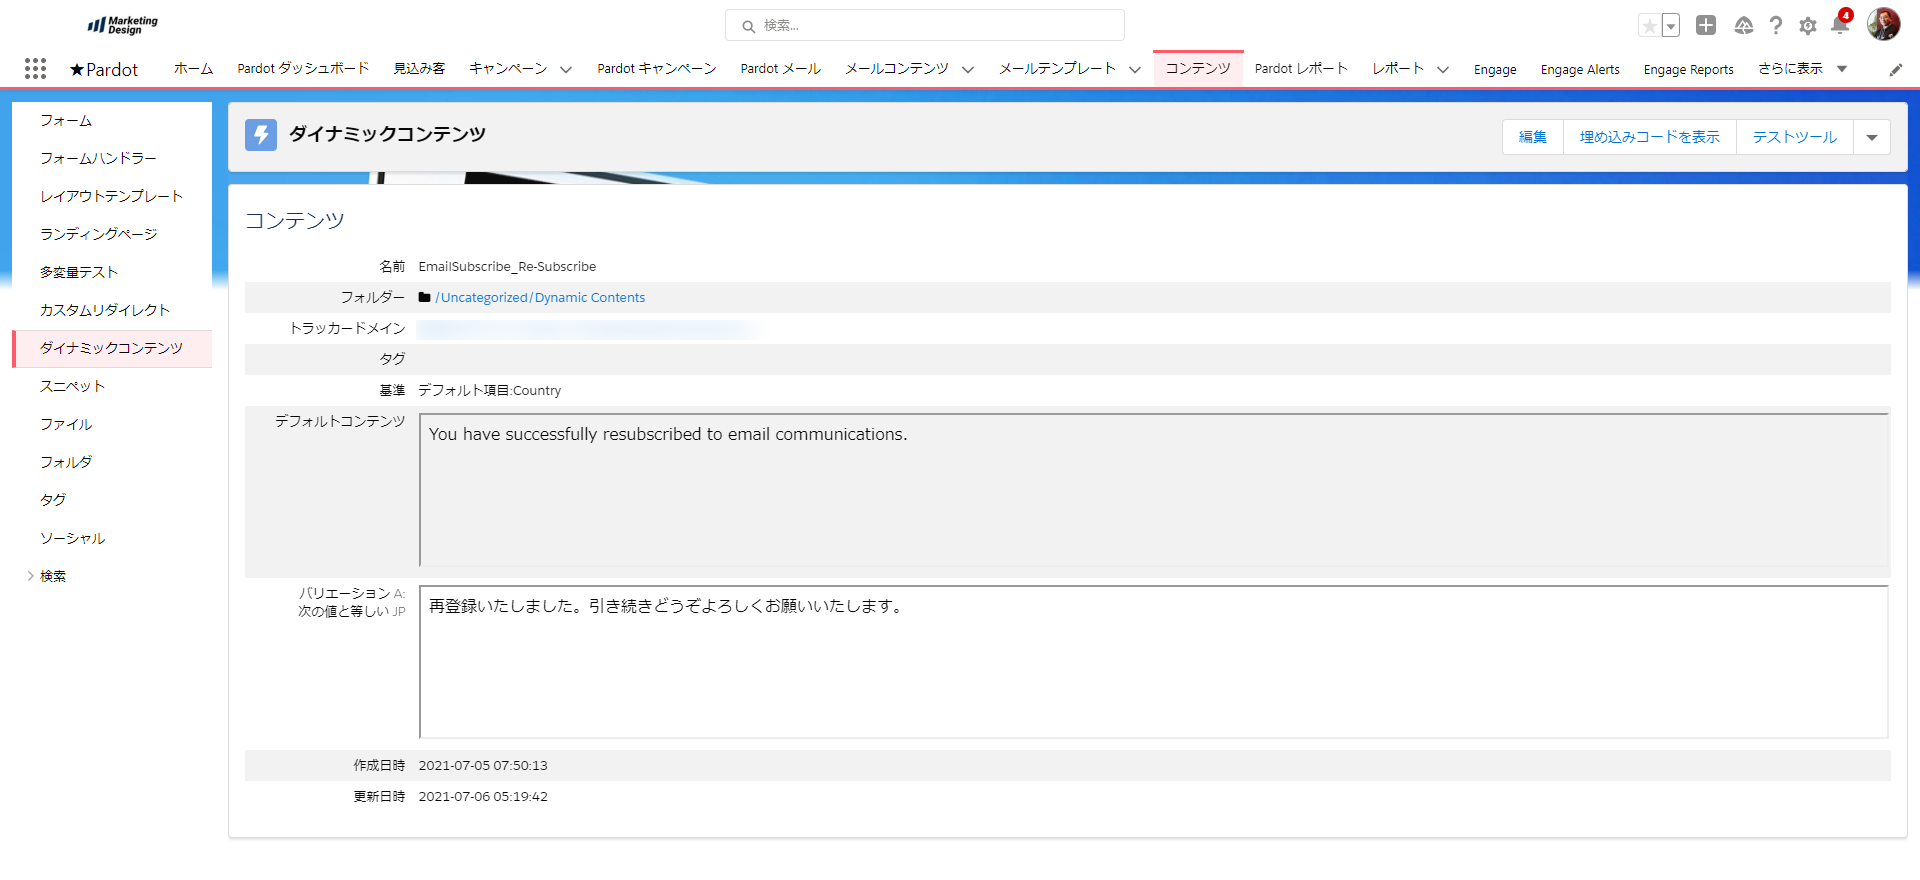Click the notifications bell icon
The height and width of the screenshot is (880, 1920).
[x=1839, y=25]
